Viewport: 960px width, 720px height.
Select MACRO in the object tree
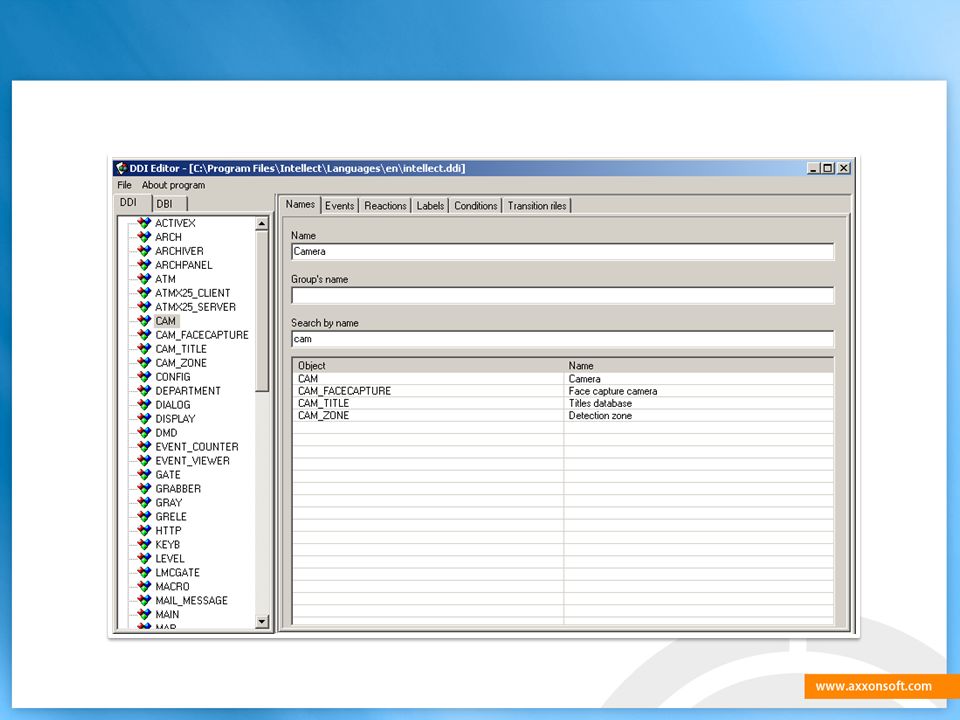click(x=172, y=587)
